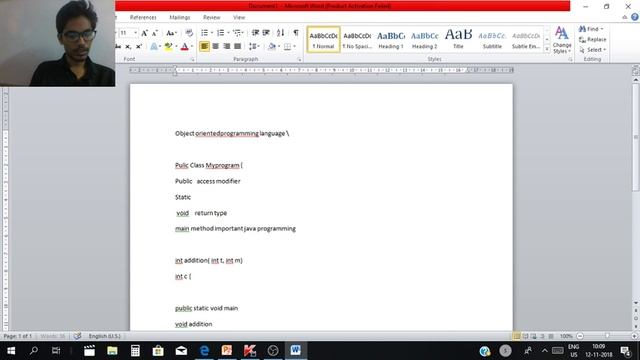Insert a numbered list

point(220,33)
